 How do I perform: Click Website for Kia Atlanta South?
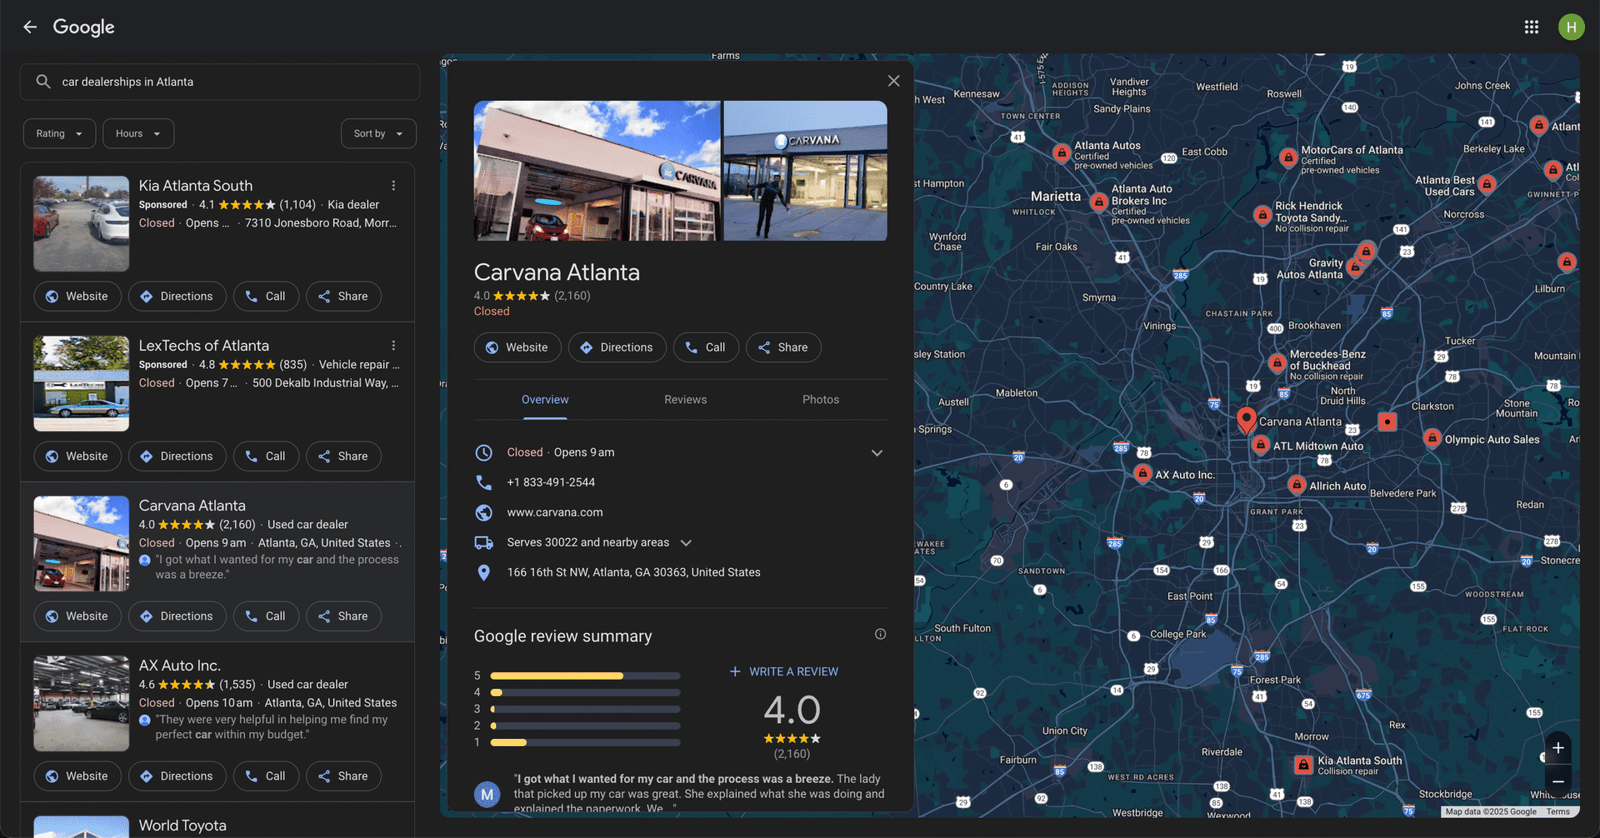(x=77, y=296)
